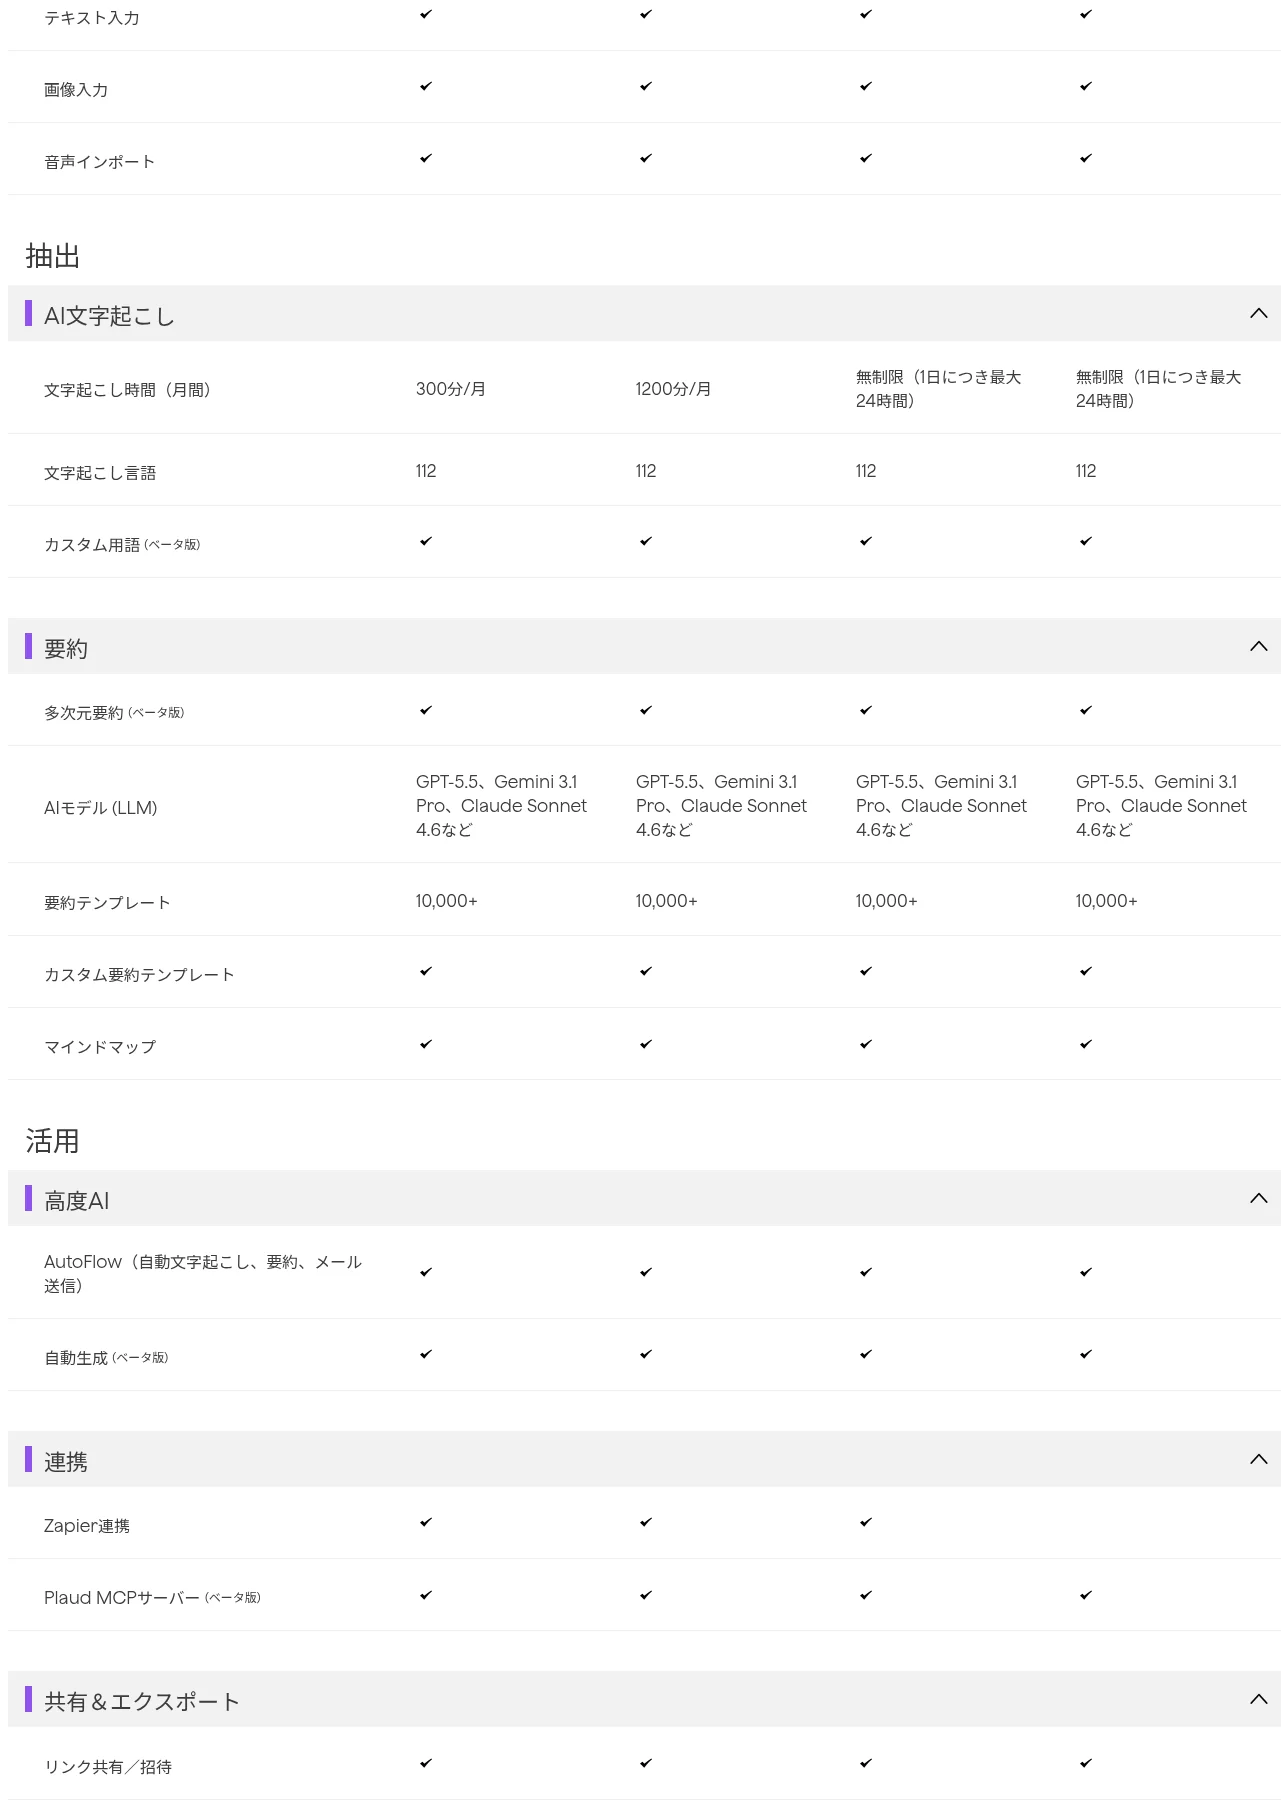Select the 画像入力 row label

(x=76, y=90)
